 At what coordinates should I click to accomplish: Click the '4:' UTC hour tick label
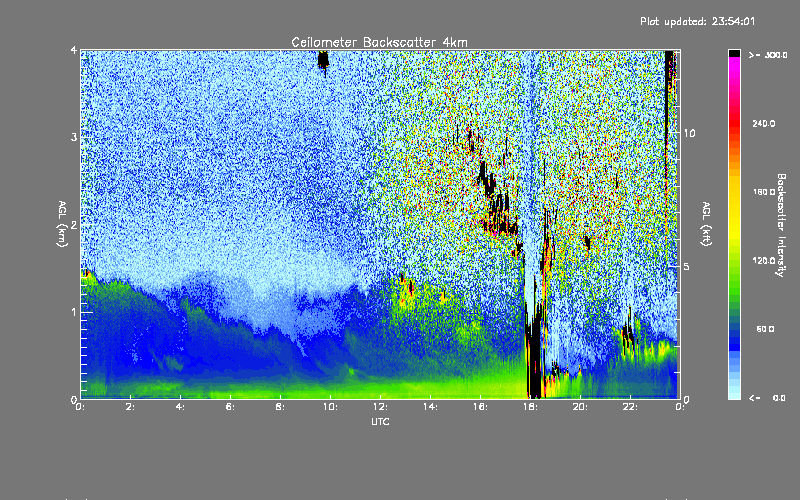click(181, 407)
